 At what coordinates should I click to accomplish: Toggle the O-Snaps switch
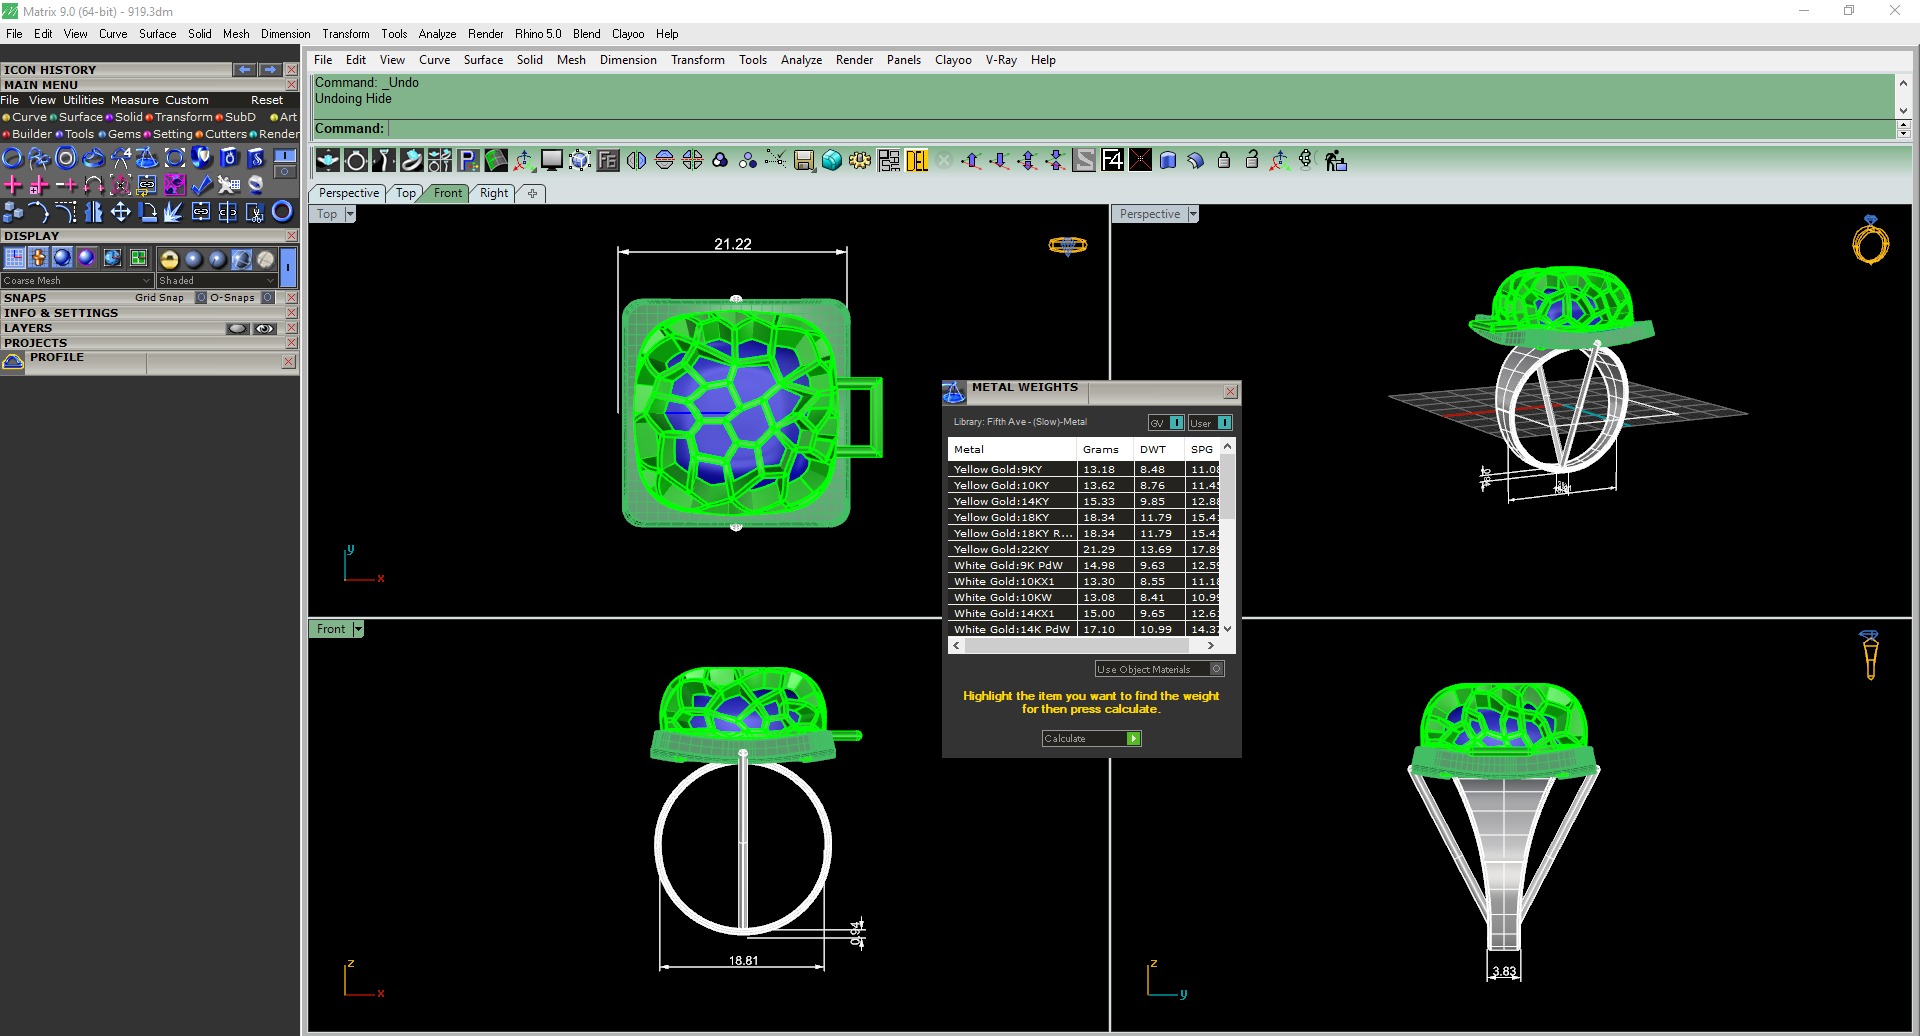click(268, 298)
